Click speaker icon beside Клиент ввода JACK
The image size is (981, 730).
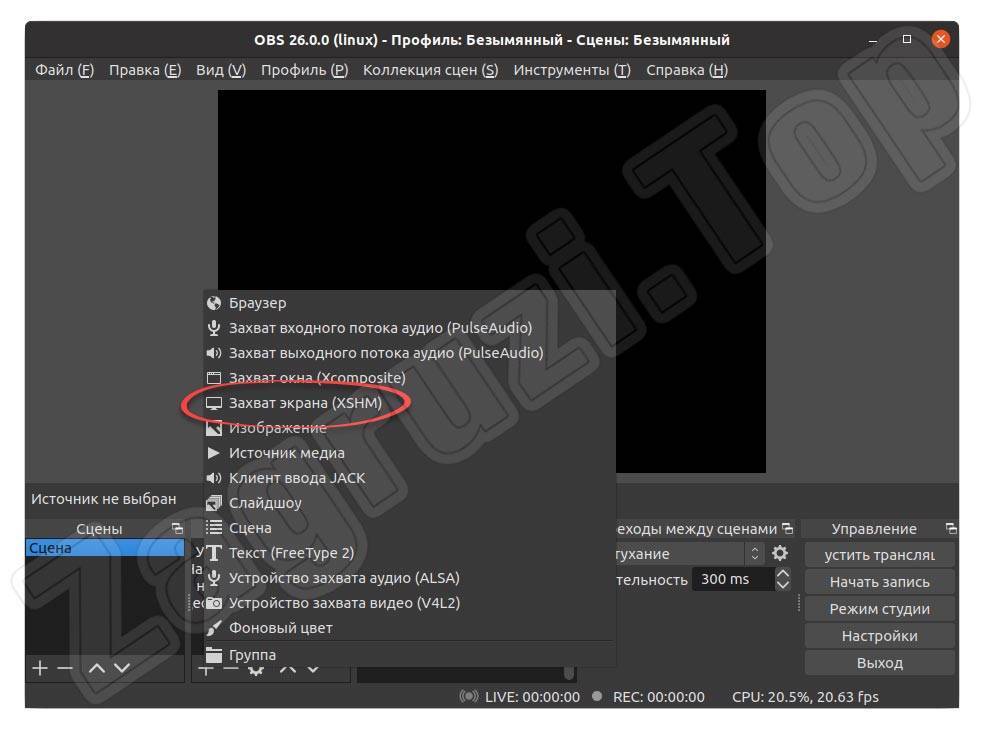[x=214, y=478]
